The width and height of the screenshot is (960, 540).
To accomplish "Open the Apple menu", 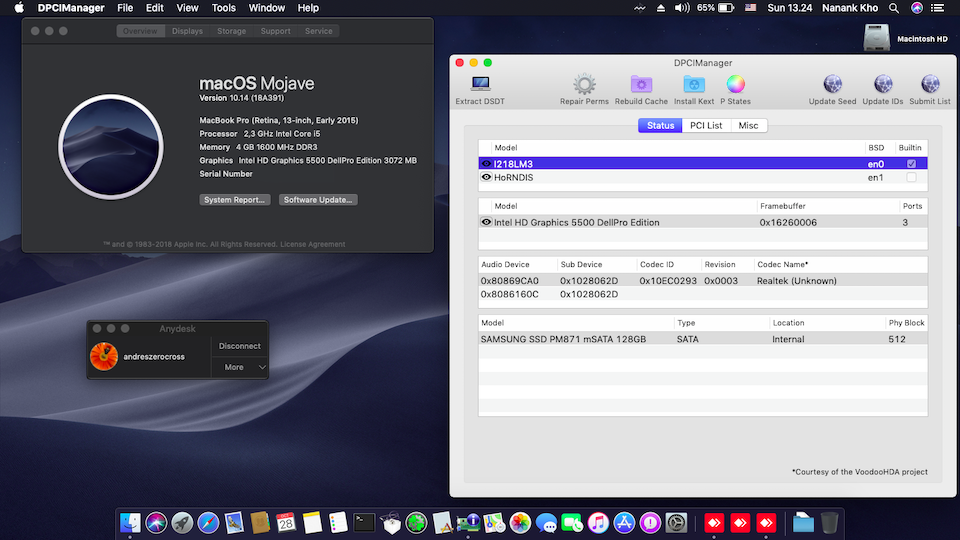I will [19, 8].
